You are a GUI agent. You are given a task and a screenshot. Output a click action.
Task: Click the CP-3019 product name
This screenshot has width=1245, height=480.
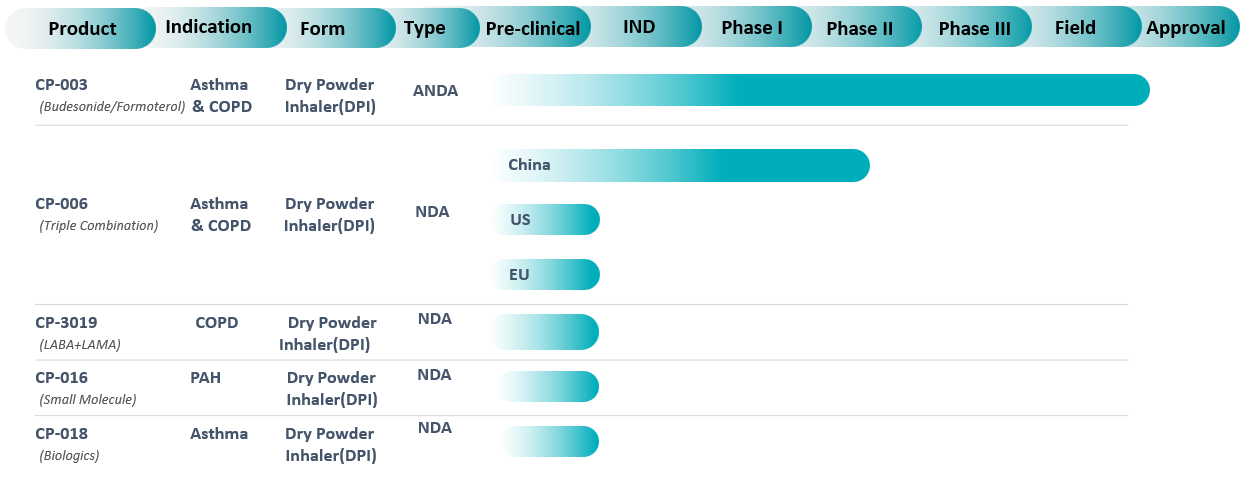click(x=66, y=323)
